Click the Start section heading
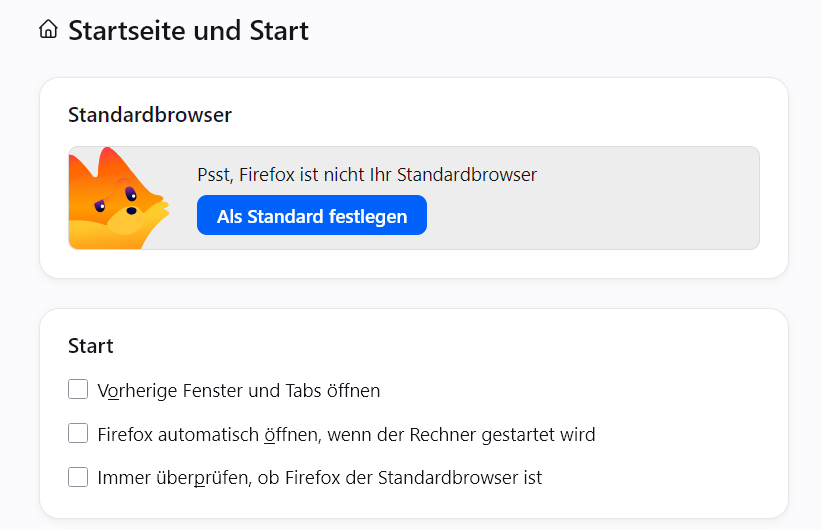The height and width of the screenshot is (530, 821). pos(91,346)
